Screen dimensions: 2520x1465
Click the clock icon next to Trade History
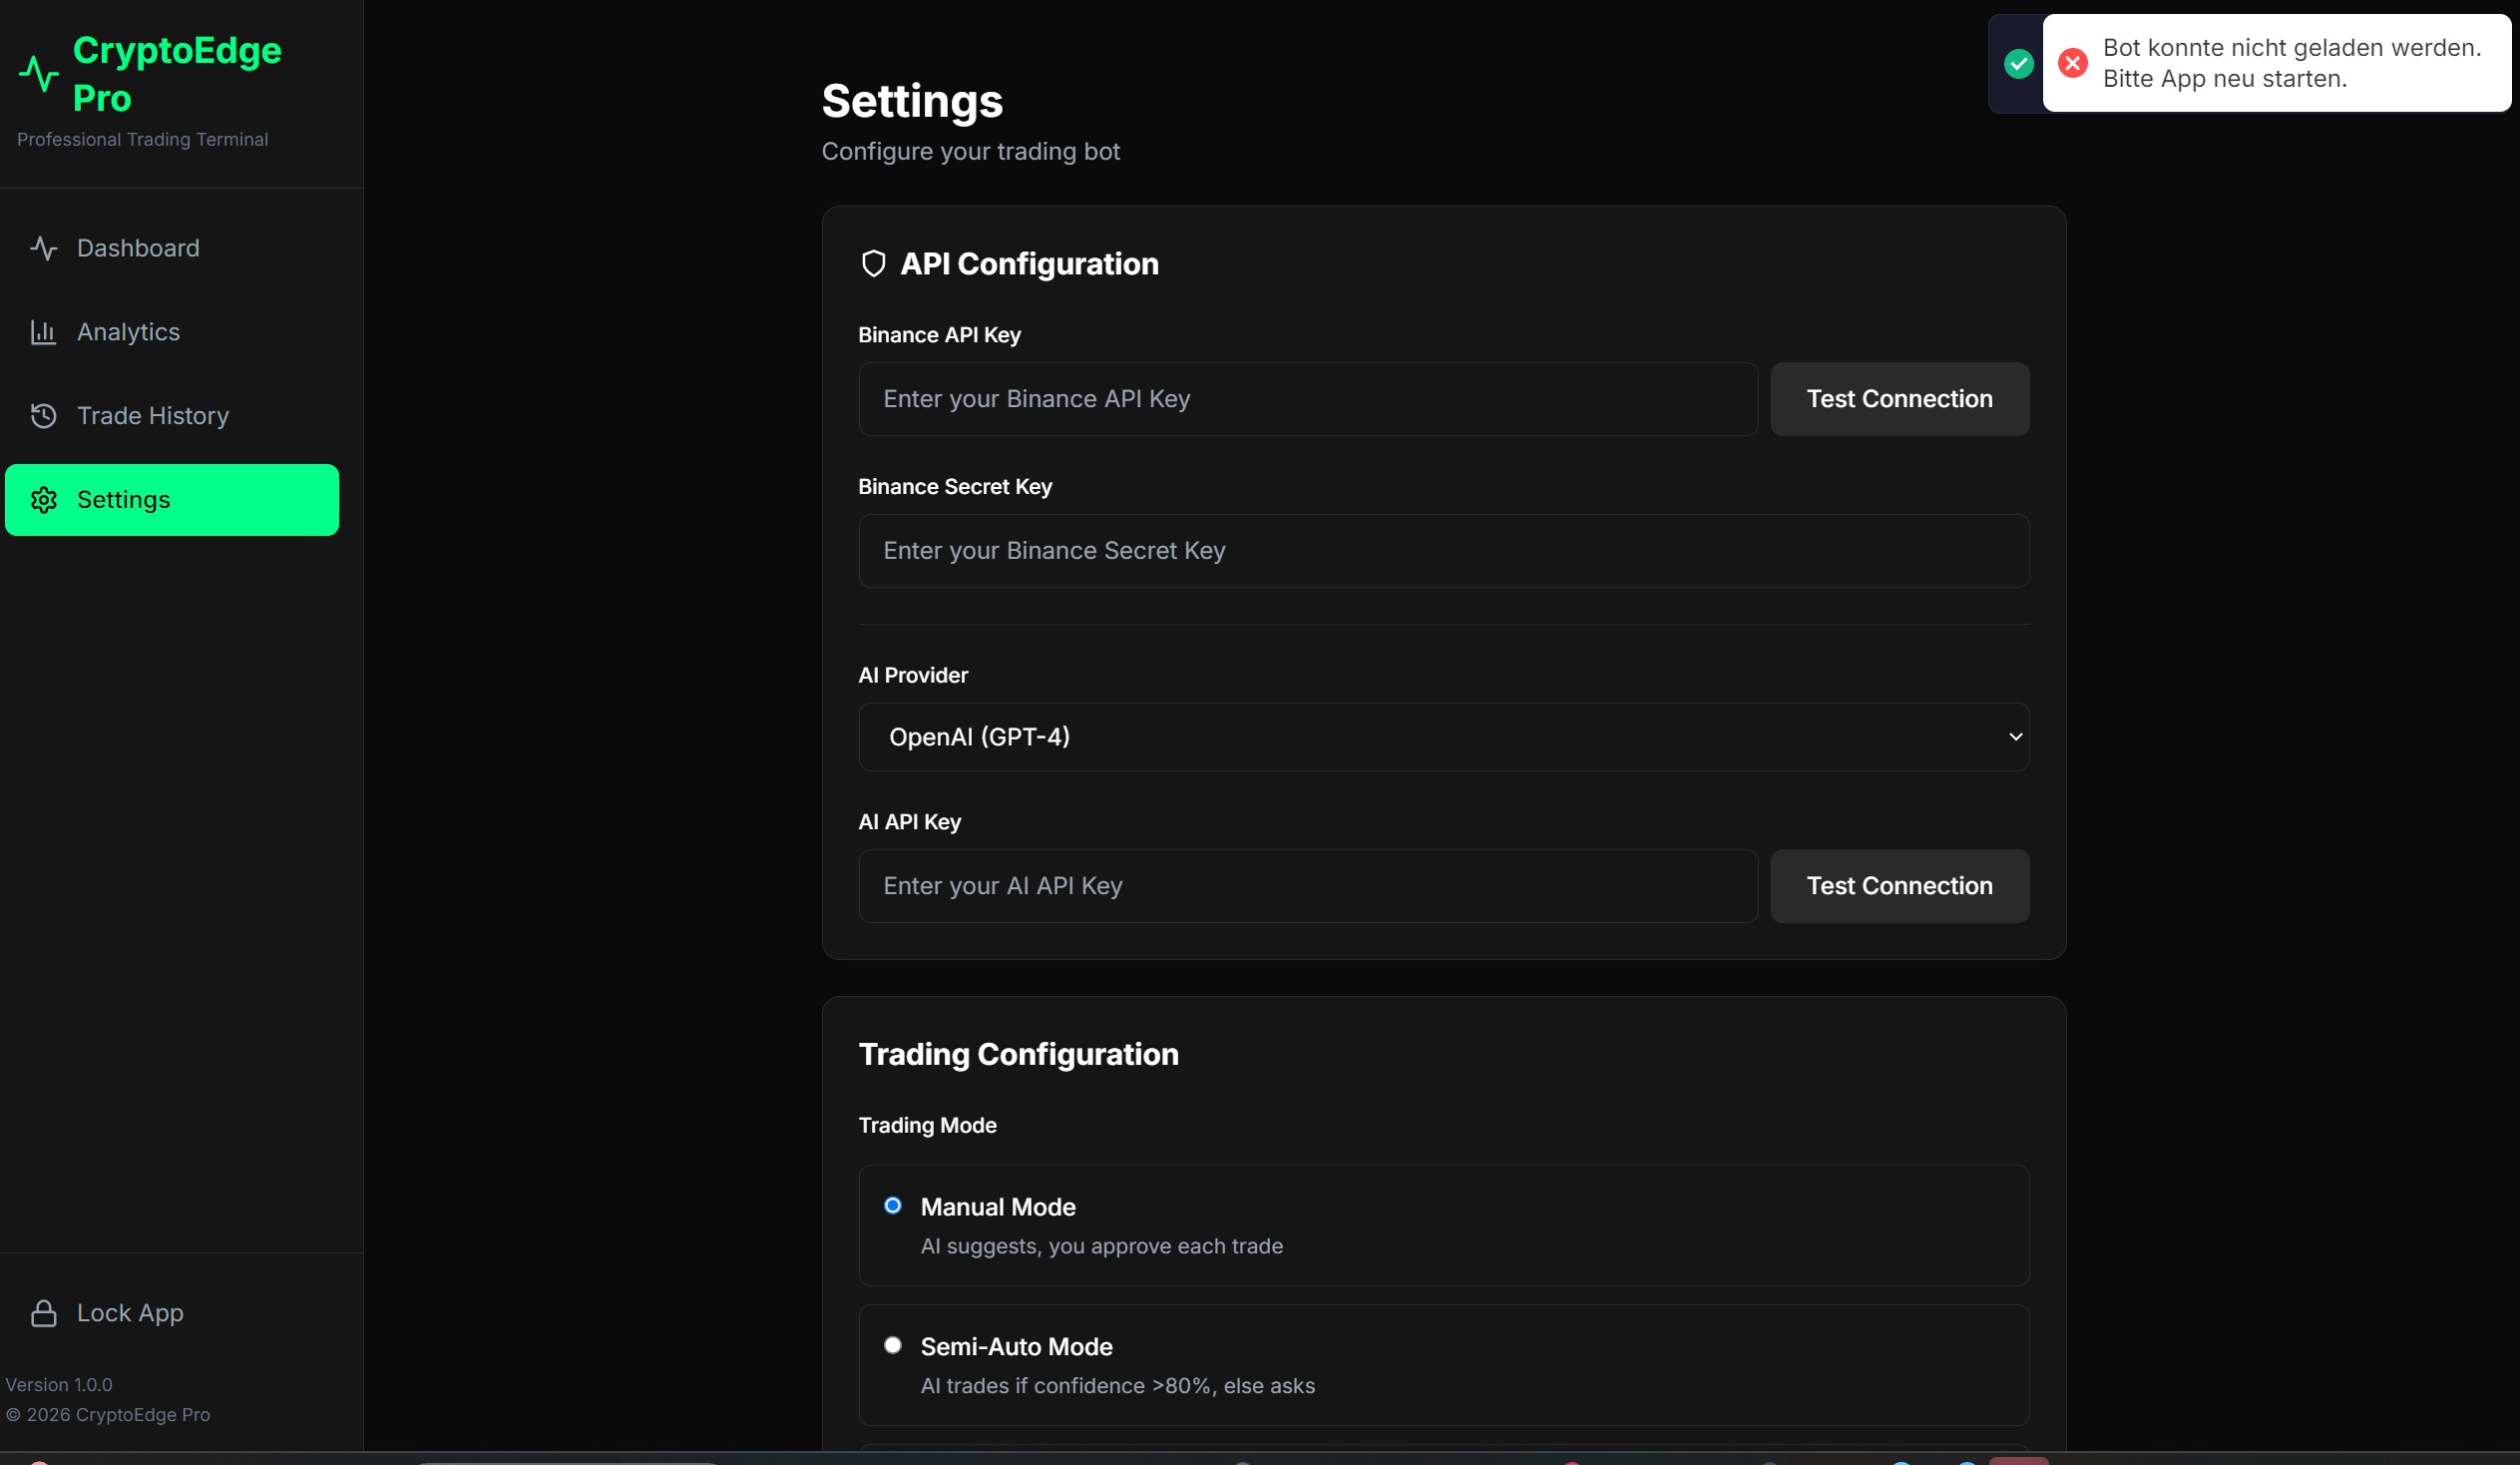click(x=44, y=415)
